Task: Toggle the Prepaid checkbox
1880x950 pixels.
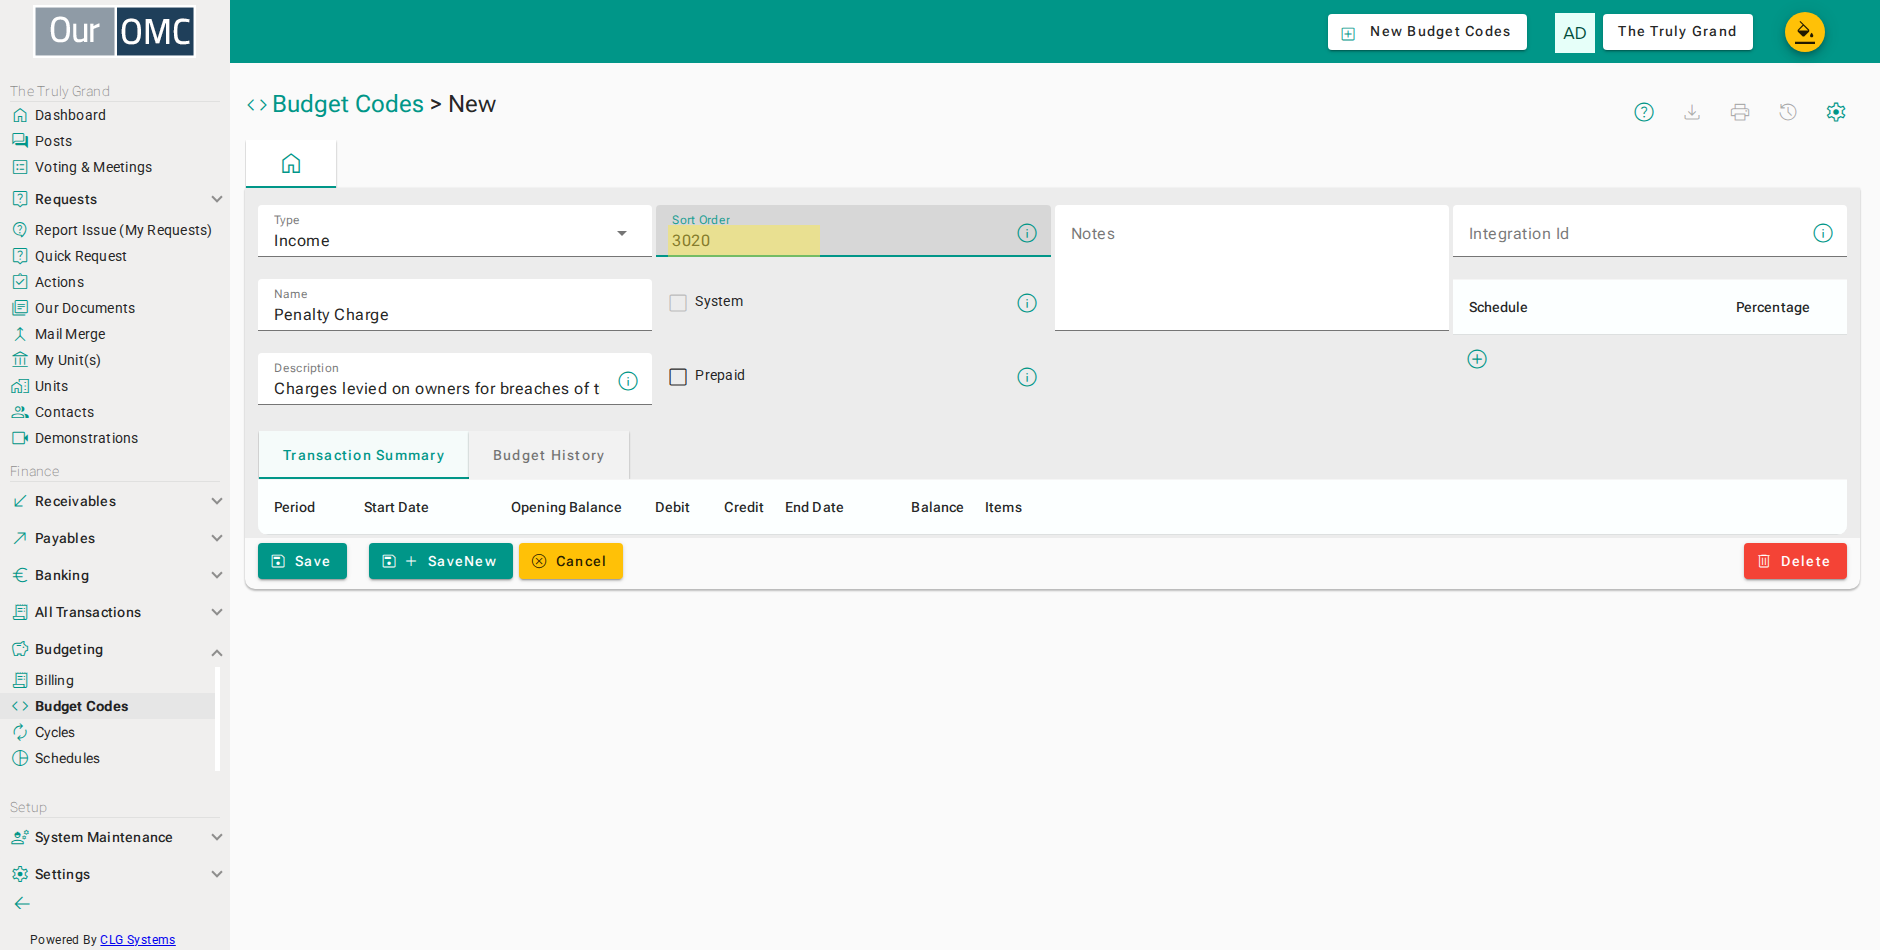Action: coord(678,377)
